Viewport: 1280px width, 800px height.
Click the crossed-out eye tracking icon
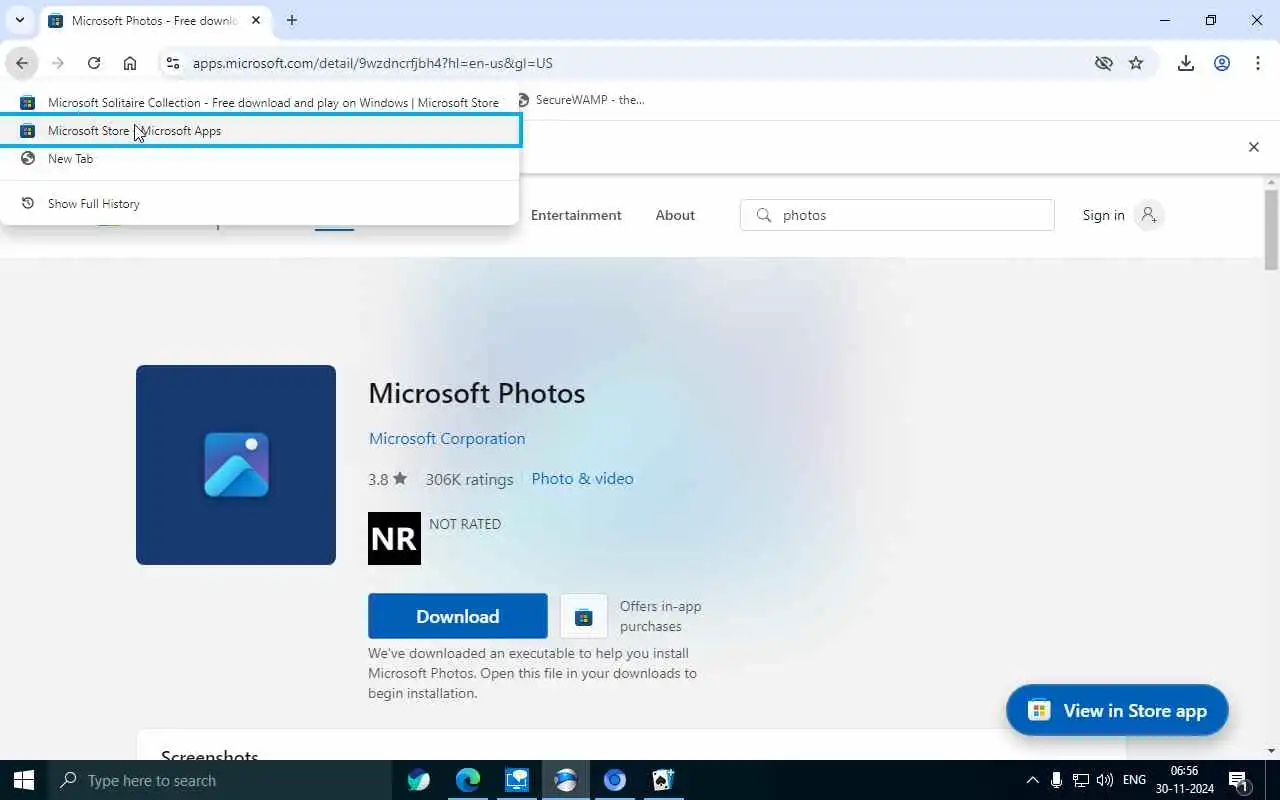(1103, 63)
